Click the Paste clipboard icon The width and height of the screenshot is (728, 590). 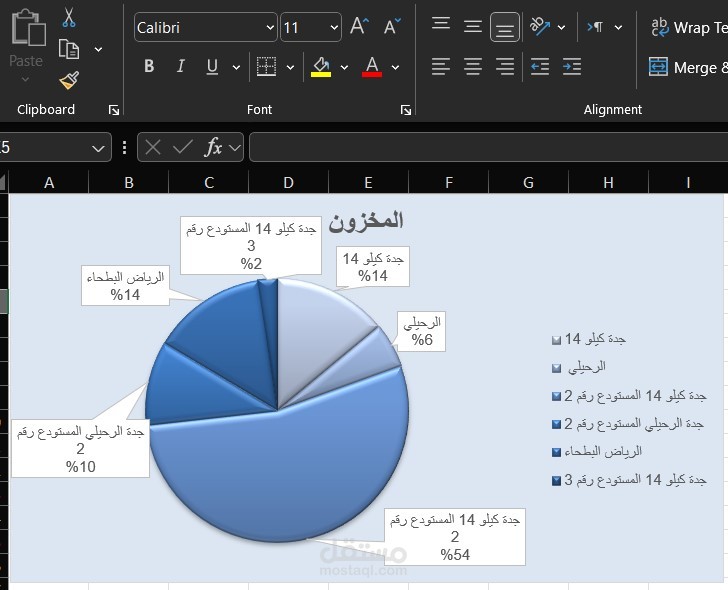pos(28,28)
